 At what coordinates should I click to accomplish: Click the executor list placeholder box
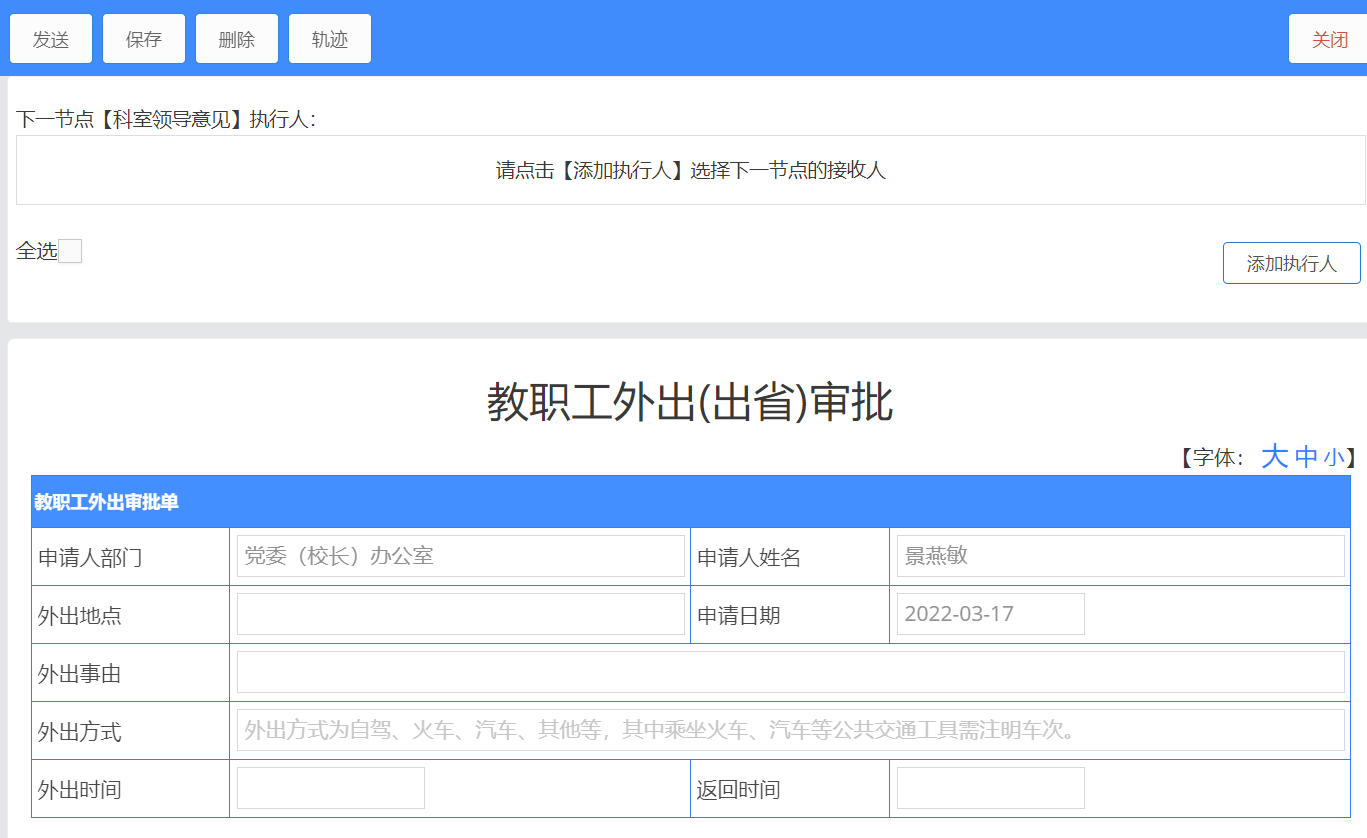point(691,170)
